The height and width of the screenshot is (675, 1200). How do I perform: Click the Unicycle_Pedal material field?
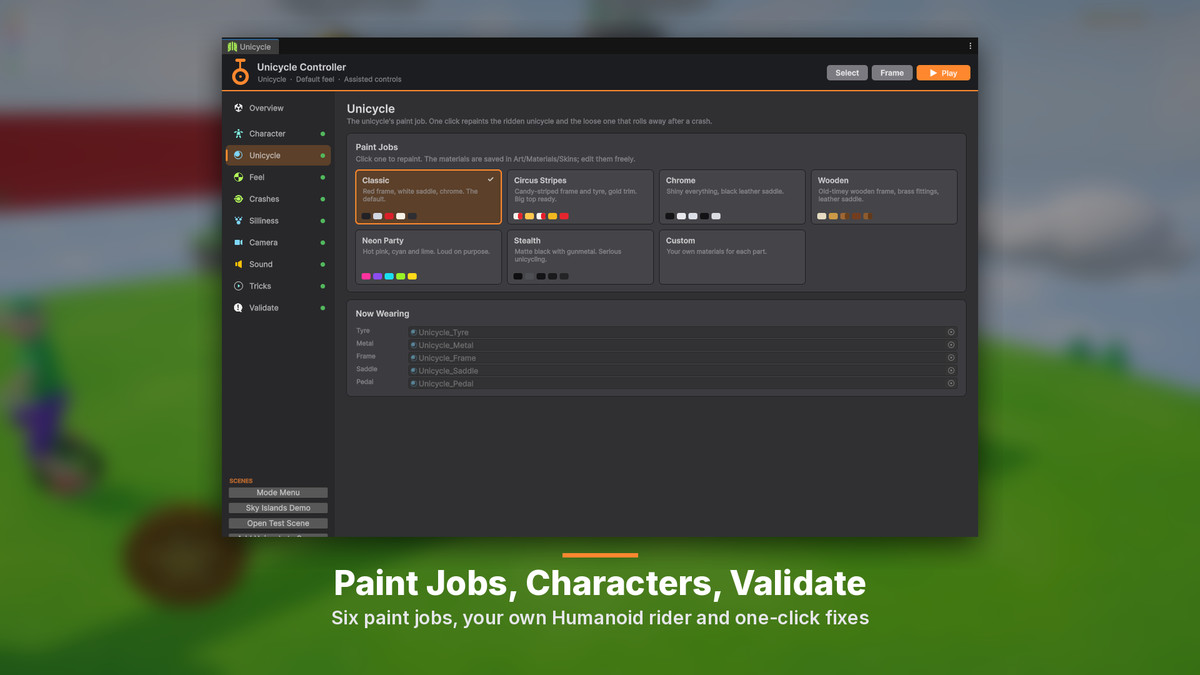(682, 383)
